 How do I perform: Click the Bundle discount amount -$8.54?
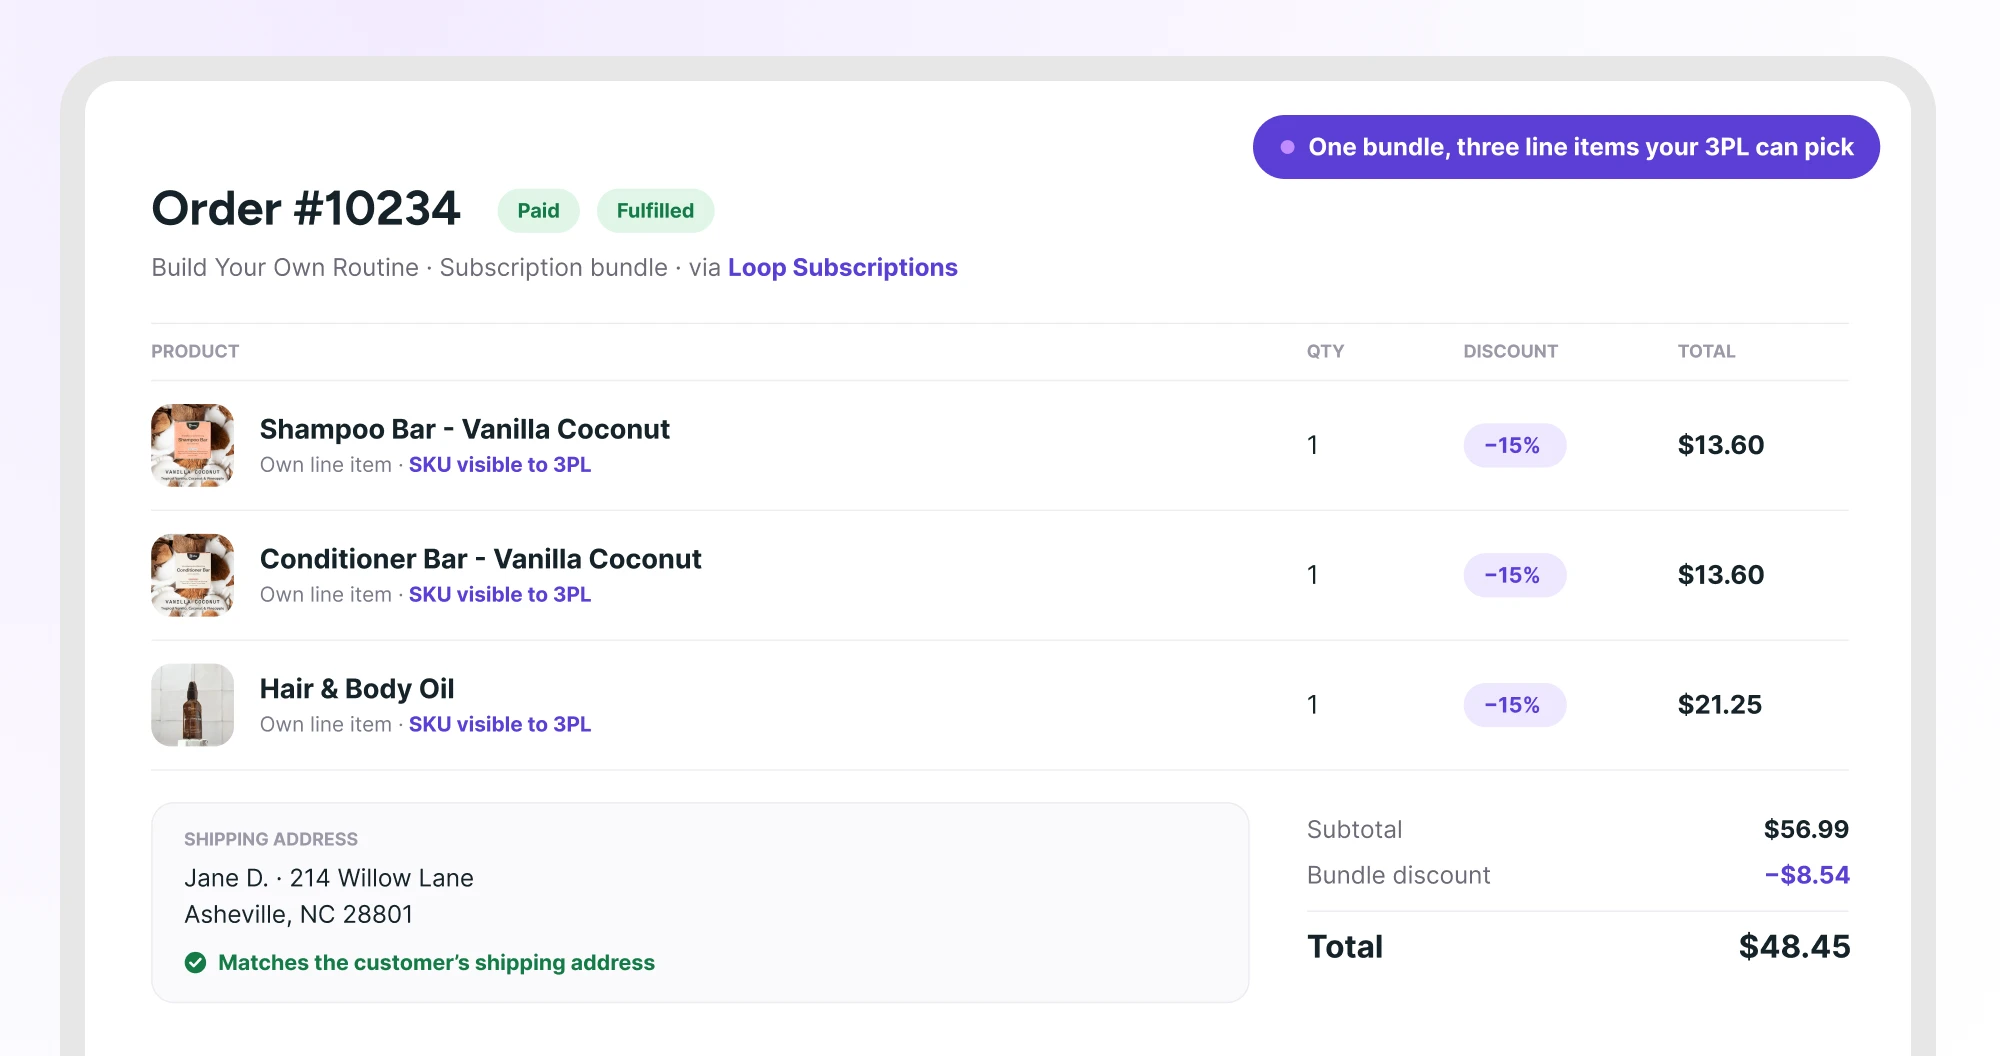1807,875
